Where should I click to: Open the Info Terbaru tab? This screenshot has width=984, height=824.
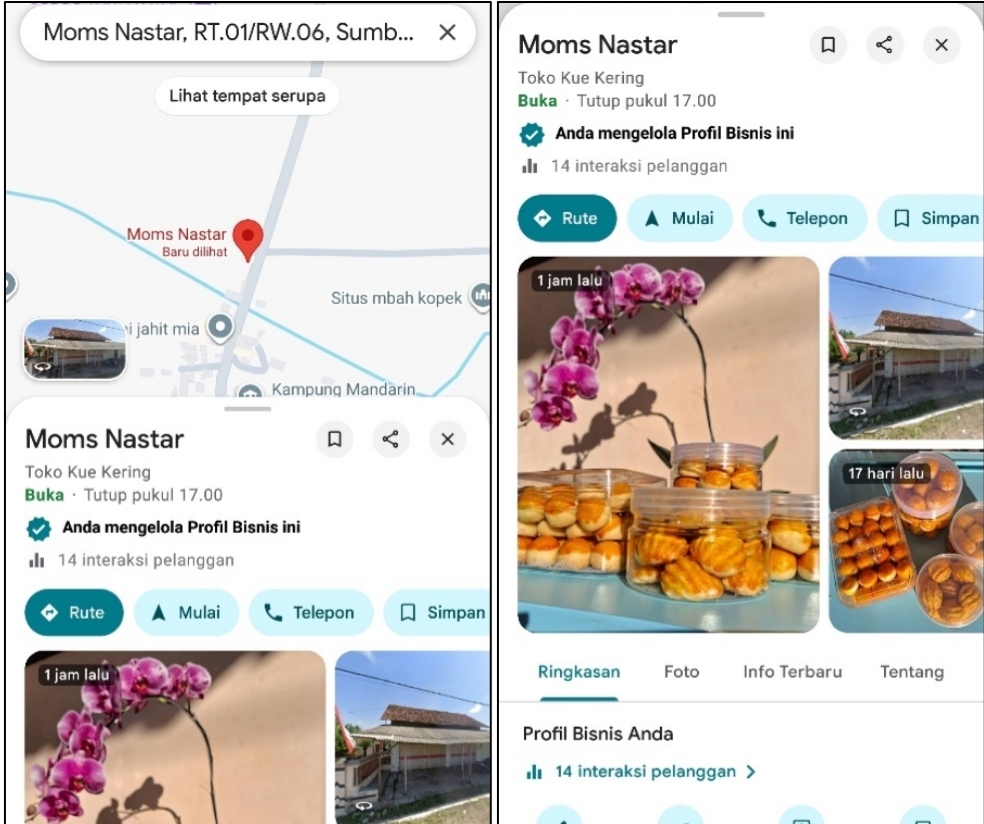793,672
